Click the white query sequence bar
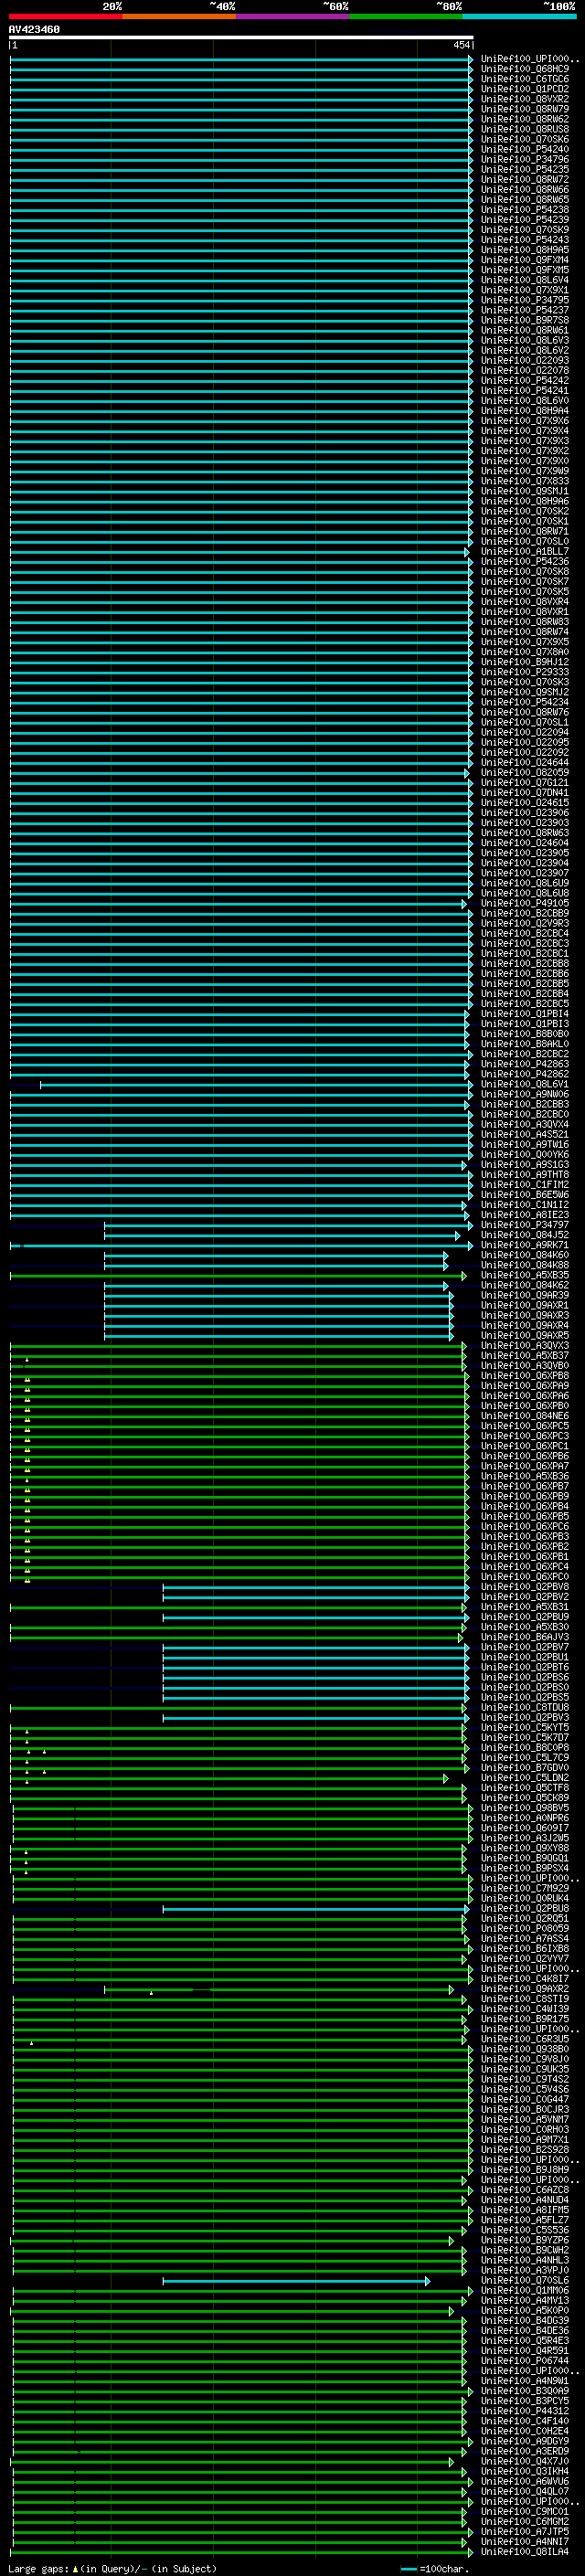 point(241,38)
